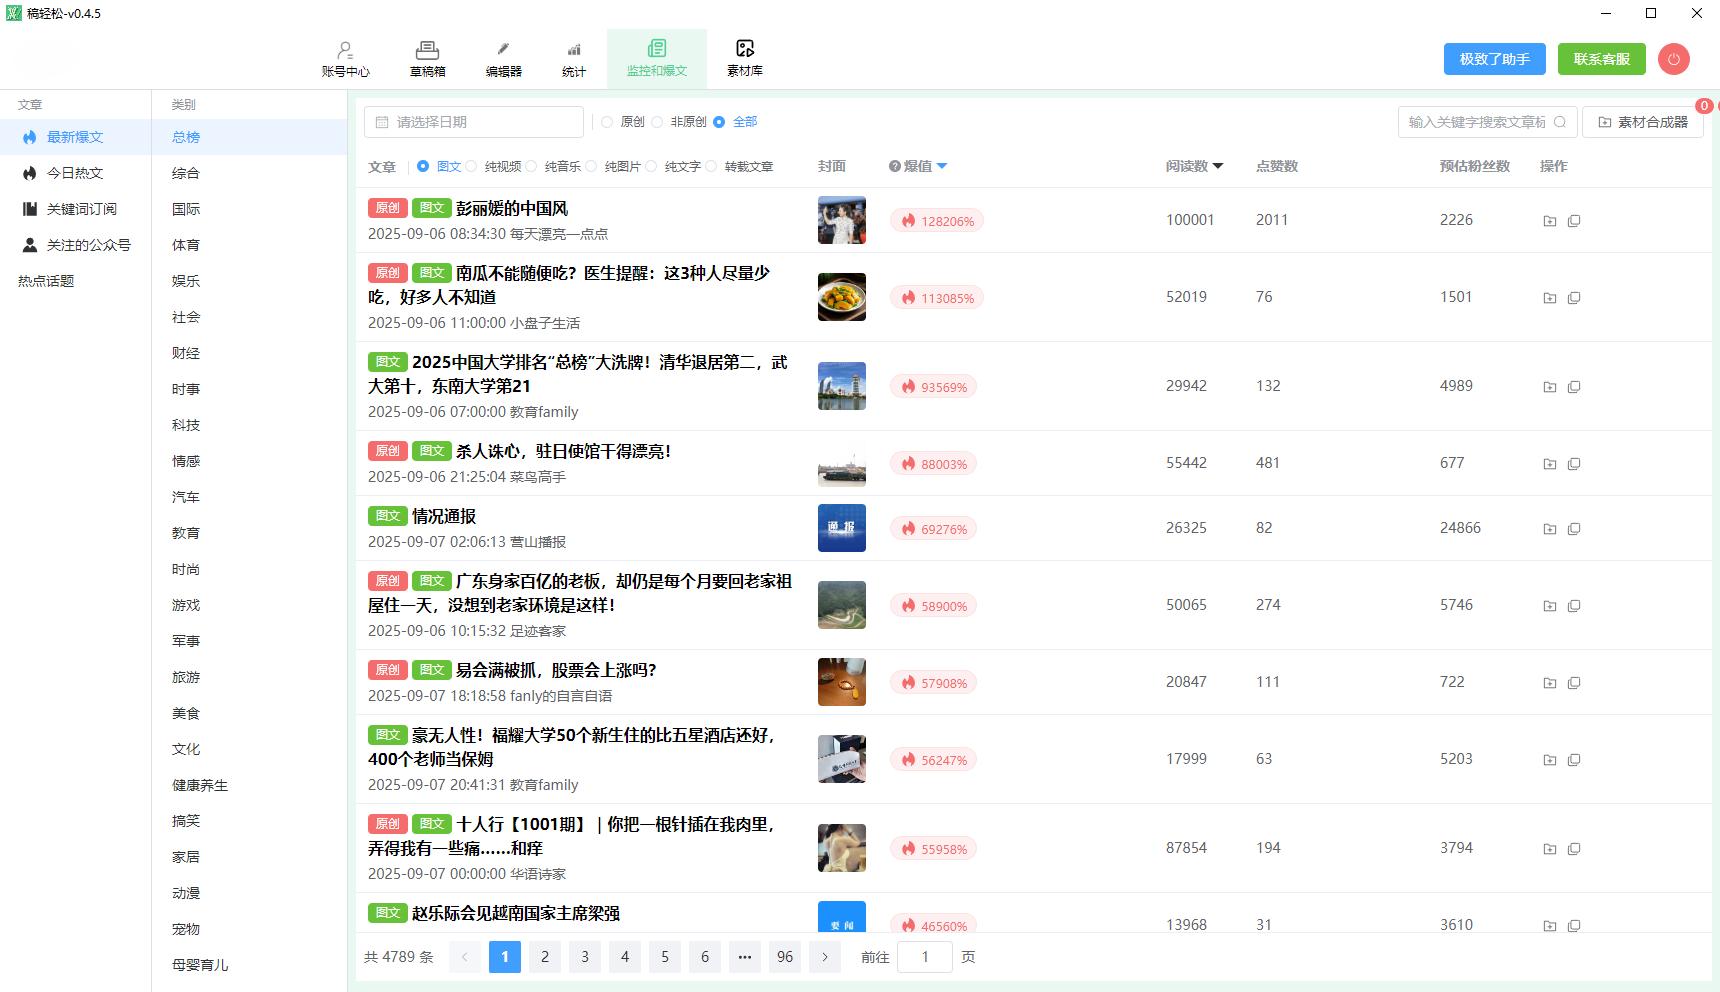The image size is (1720, 992).
Task: Select the 原创 radio button filter
Action: click(x=607, y=122)
